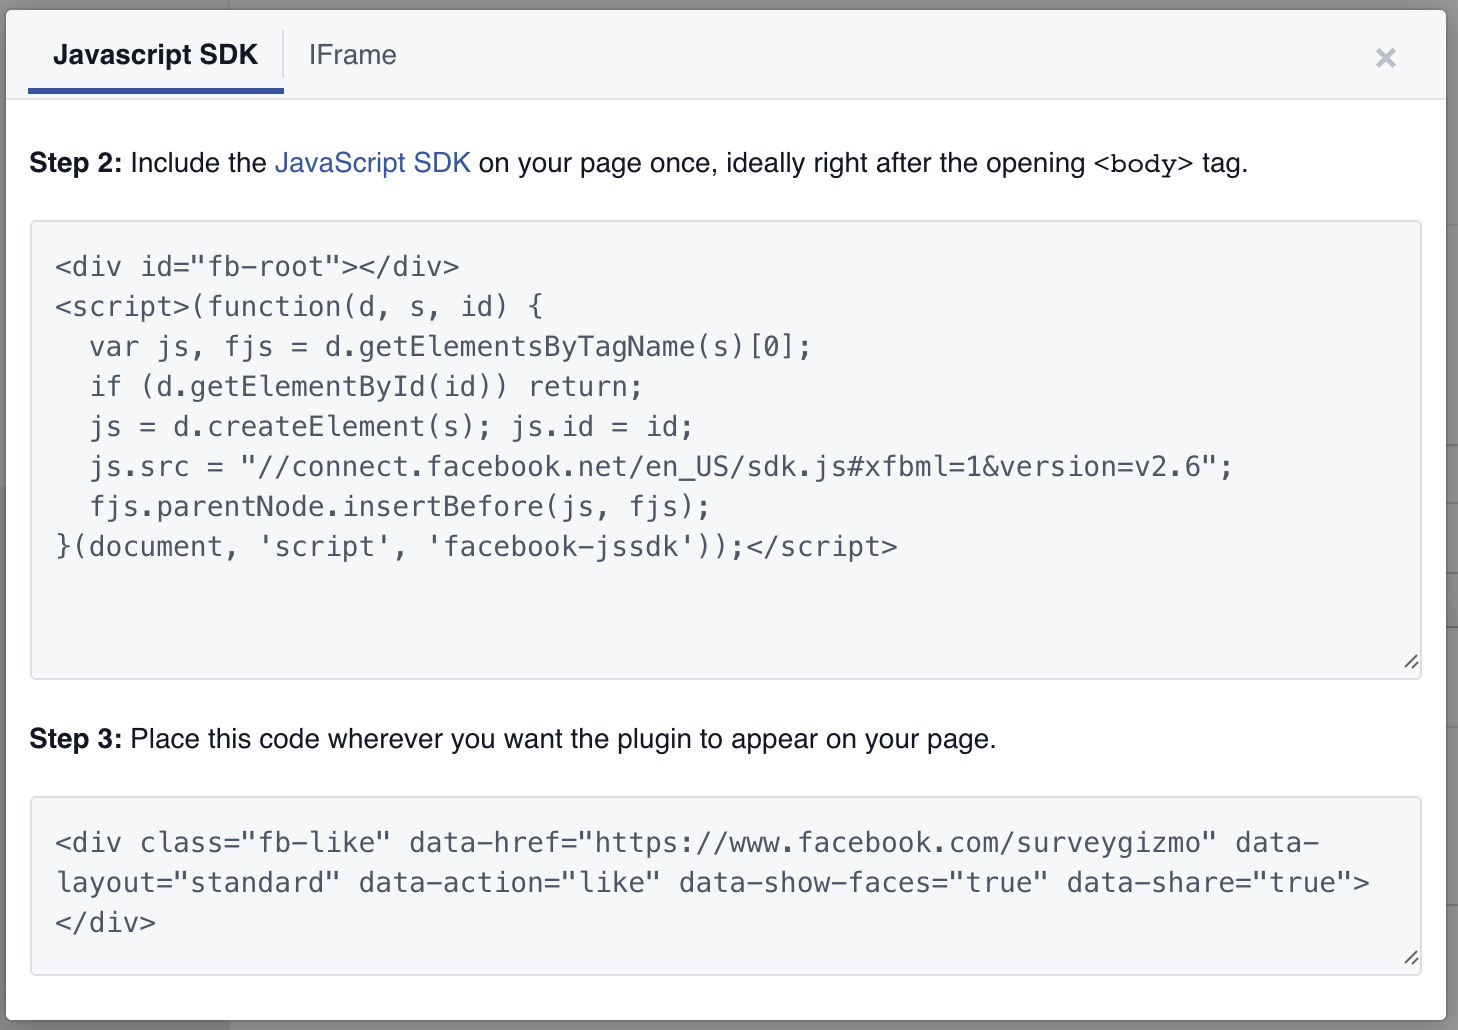
Task: Click the '<body>' tag text in Step 2
Action: tap(1143, 164)
